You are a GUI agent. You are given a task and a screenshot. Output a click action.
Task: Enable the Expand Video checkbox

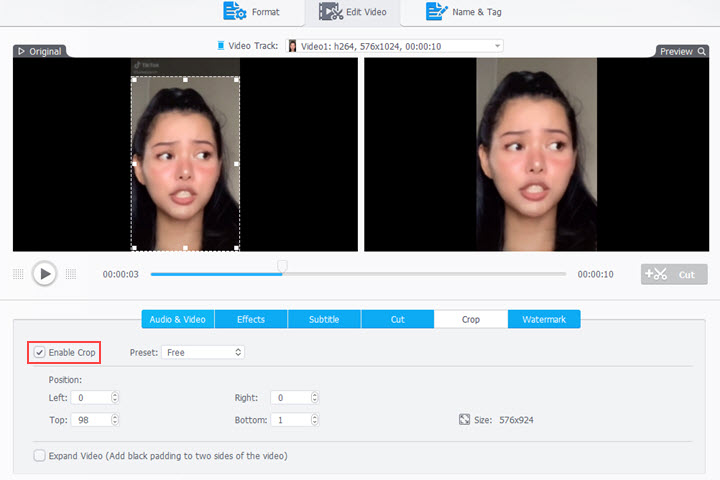pos(39,456)
